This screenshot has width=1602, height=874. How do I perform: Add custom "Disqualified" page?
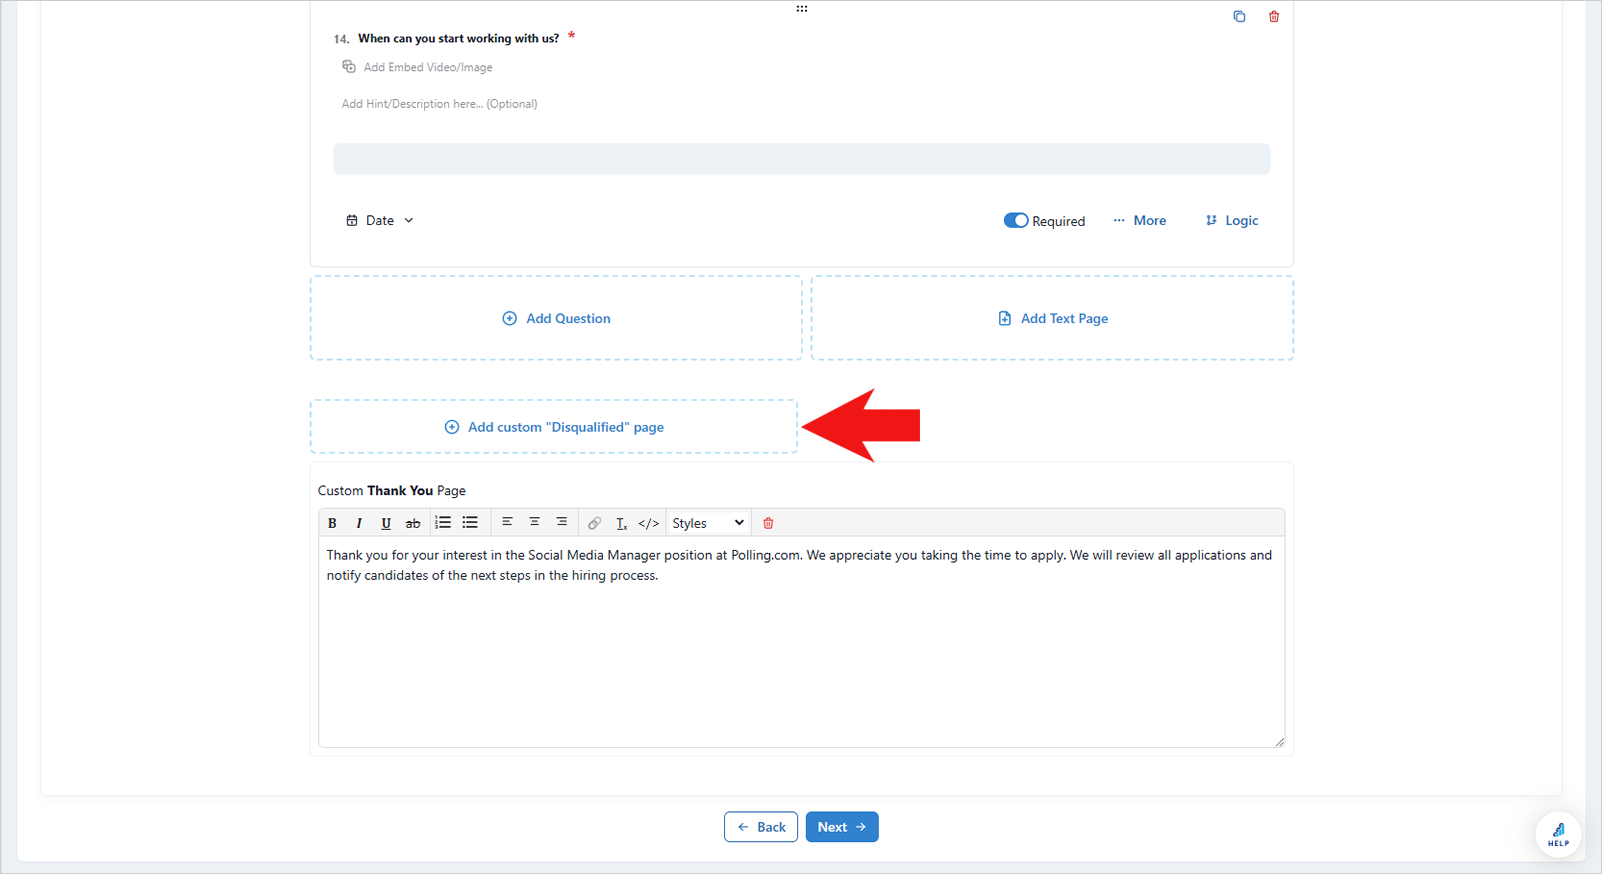(x=554, y=427)
